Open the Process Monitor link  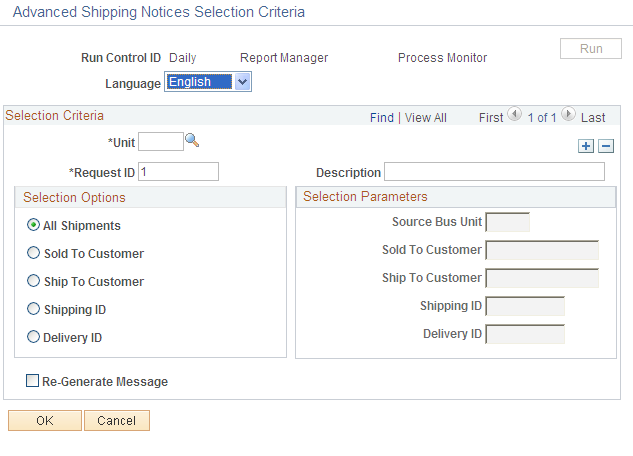coord(442,58)
